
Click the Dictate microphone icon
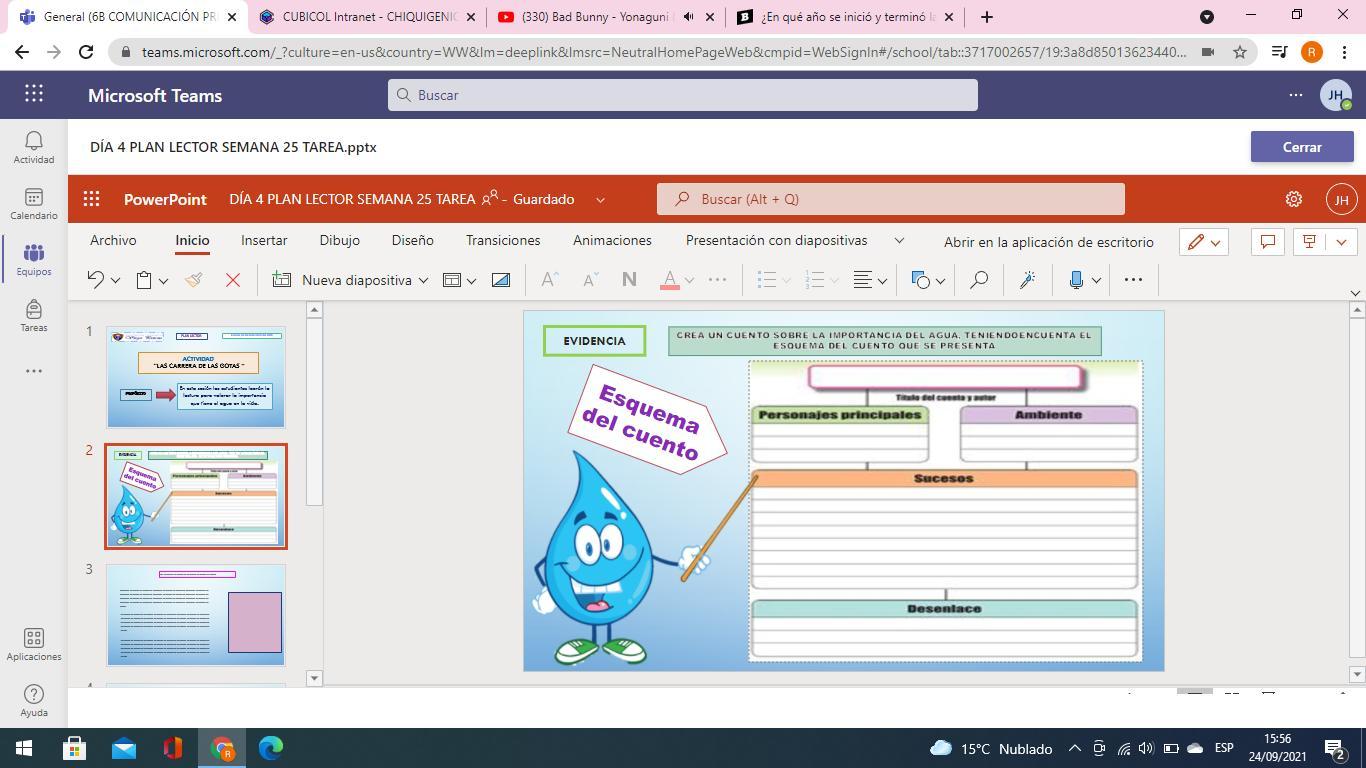[1076, 280]
